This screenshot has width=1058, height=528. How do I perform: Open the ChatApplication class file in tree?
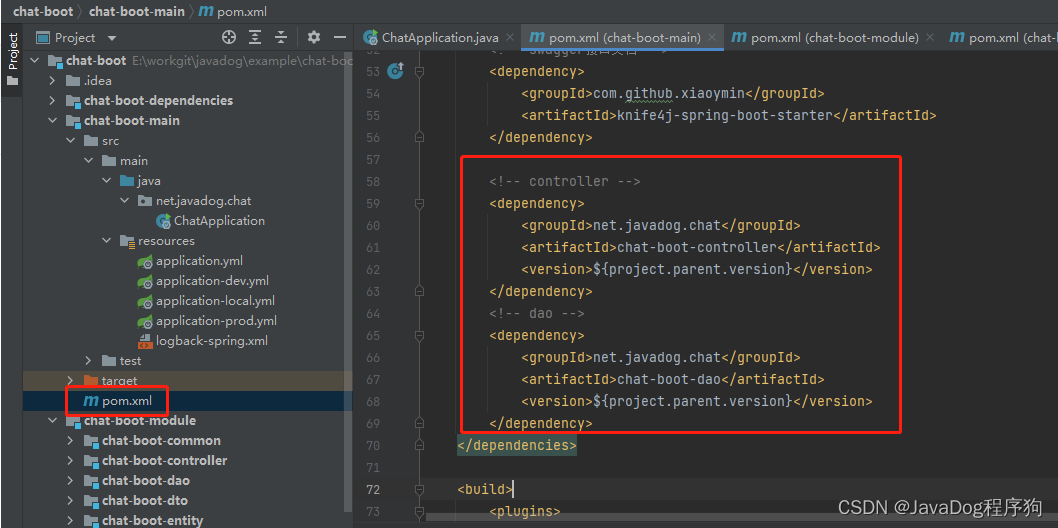(218, 221)
